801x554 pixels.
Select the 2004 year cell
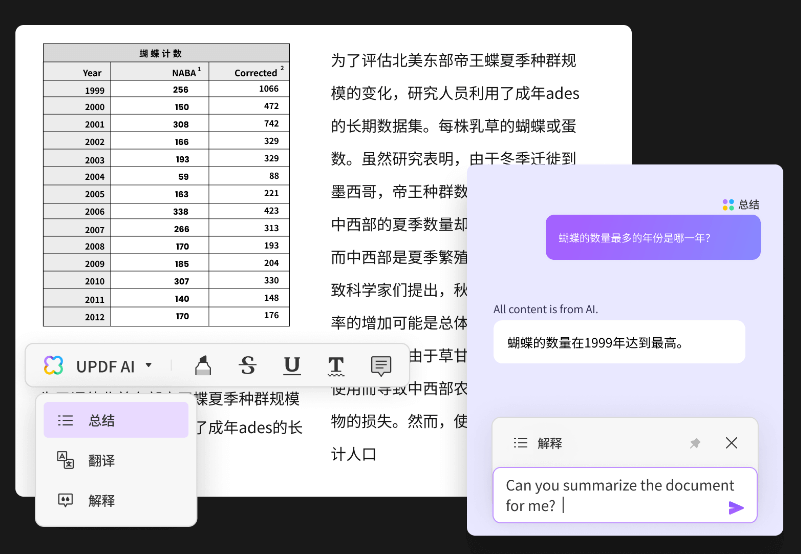(x=77, y=176)
